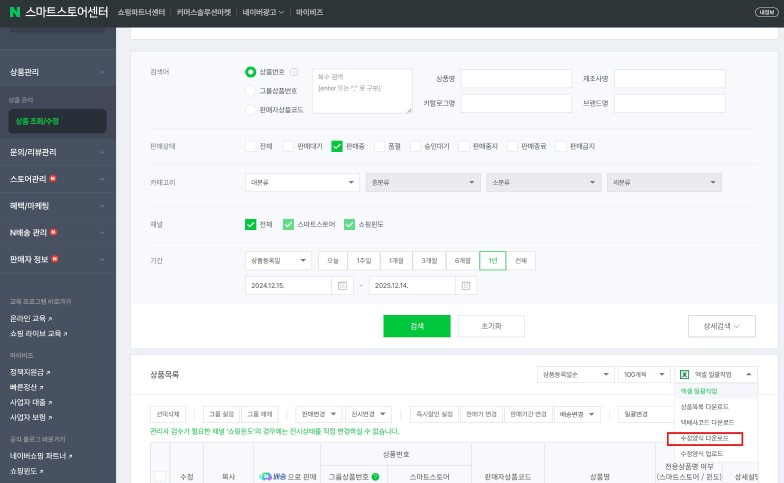Check the 품절 status checkbox
784x483 pixels.
[x=381, y=146]
